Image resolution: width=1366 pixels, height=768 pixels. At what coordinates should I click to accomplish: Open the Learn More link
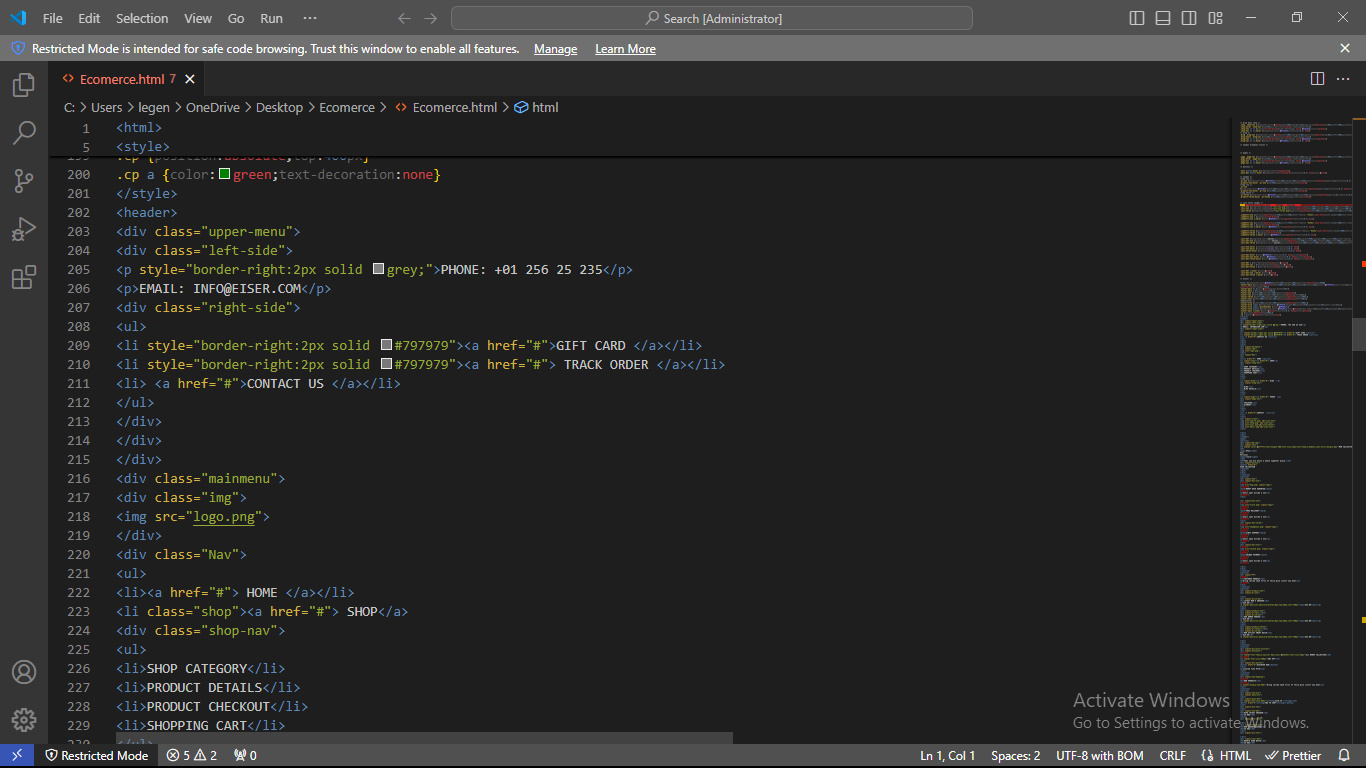pos(625,48)
